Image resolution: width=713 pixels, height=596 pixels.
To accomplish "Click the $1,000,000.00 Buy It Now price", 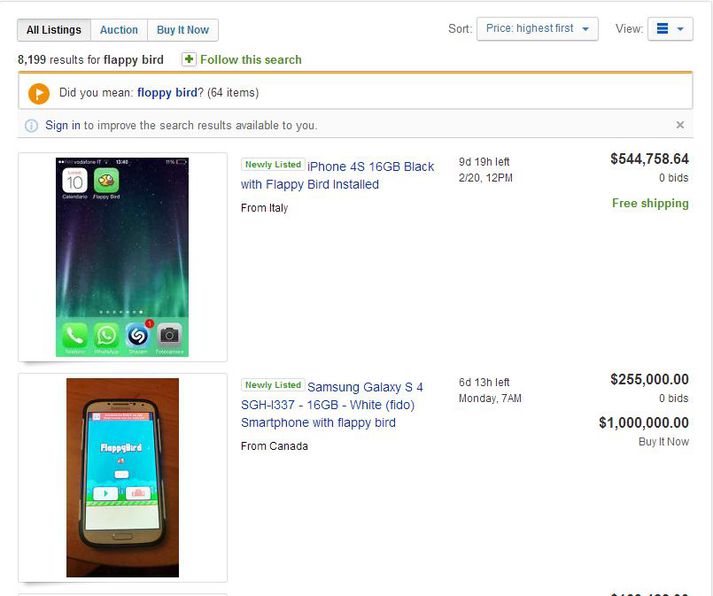I will pyautogui.click(x=643, y=422).
